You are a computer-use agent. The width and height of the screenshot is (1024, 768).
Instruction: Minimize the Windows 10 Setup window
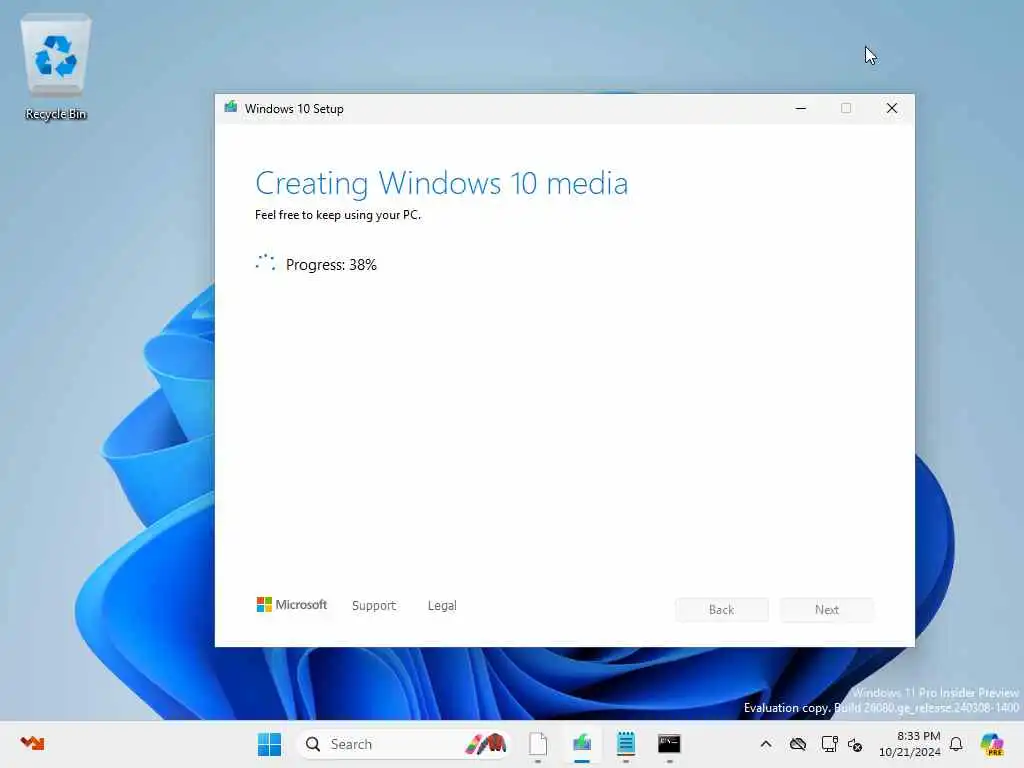tap(801, 108)
